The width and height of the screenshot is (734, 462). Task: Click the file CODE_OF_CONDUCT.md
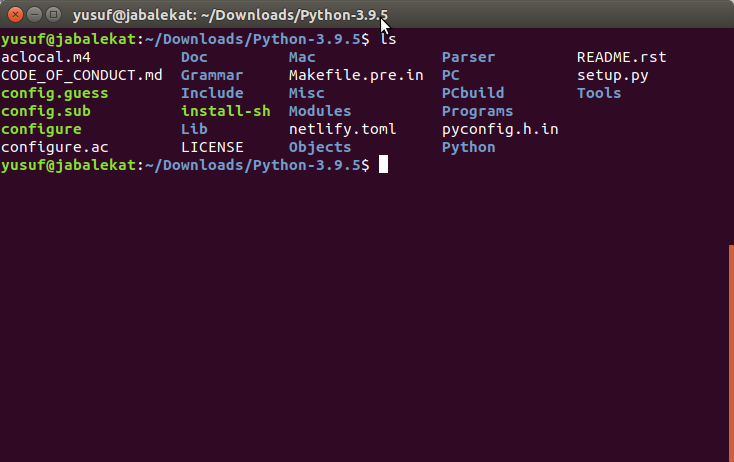(x=82, y=75)
